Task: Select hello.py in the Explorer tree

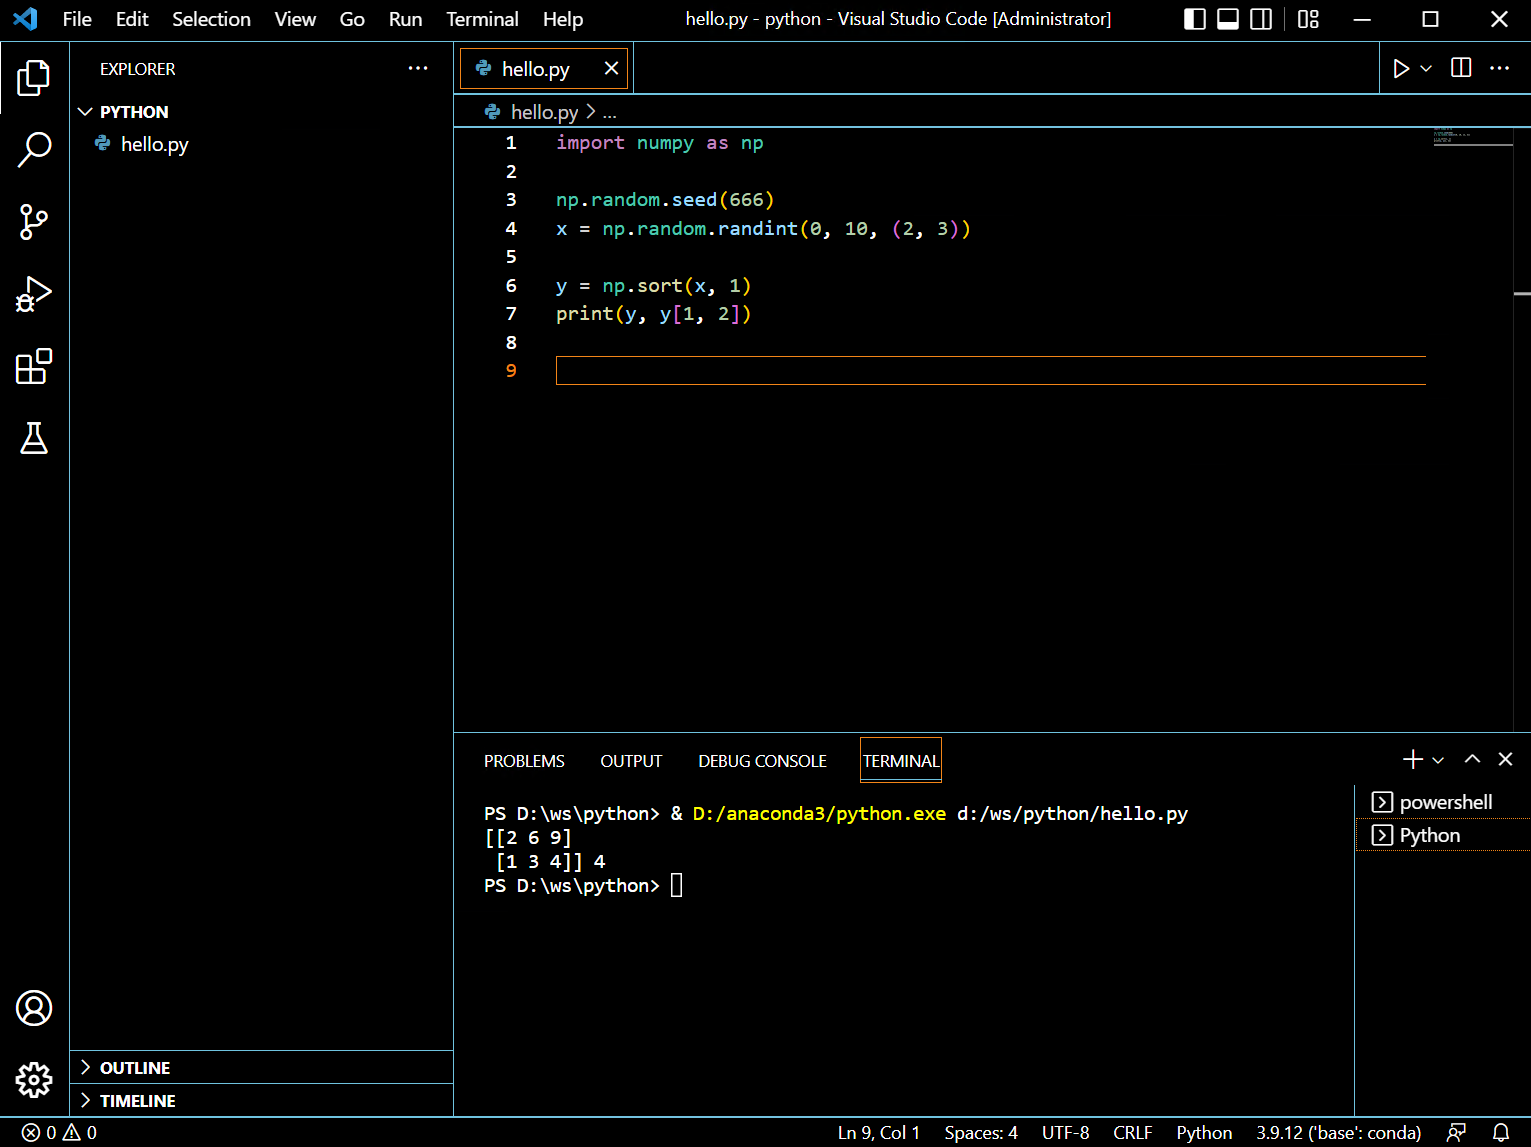Action: point(154,144)
